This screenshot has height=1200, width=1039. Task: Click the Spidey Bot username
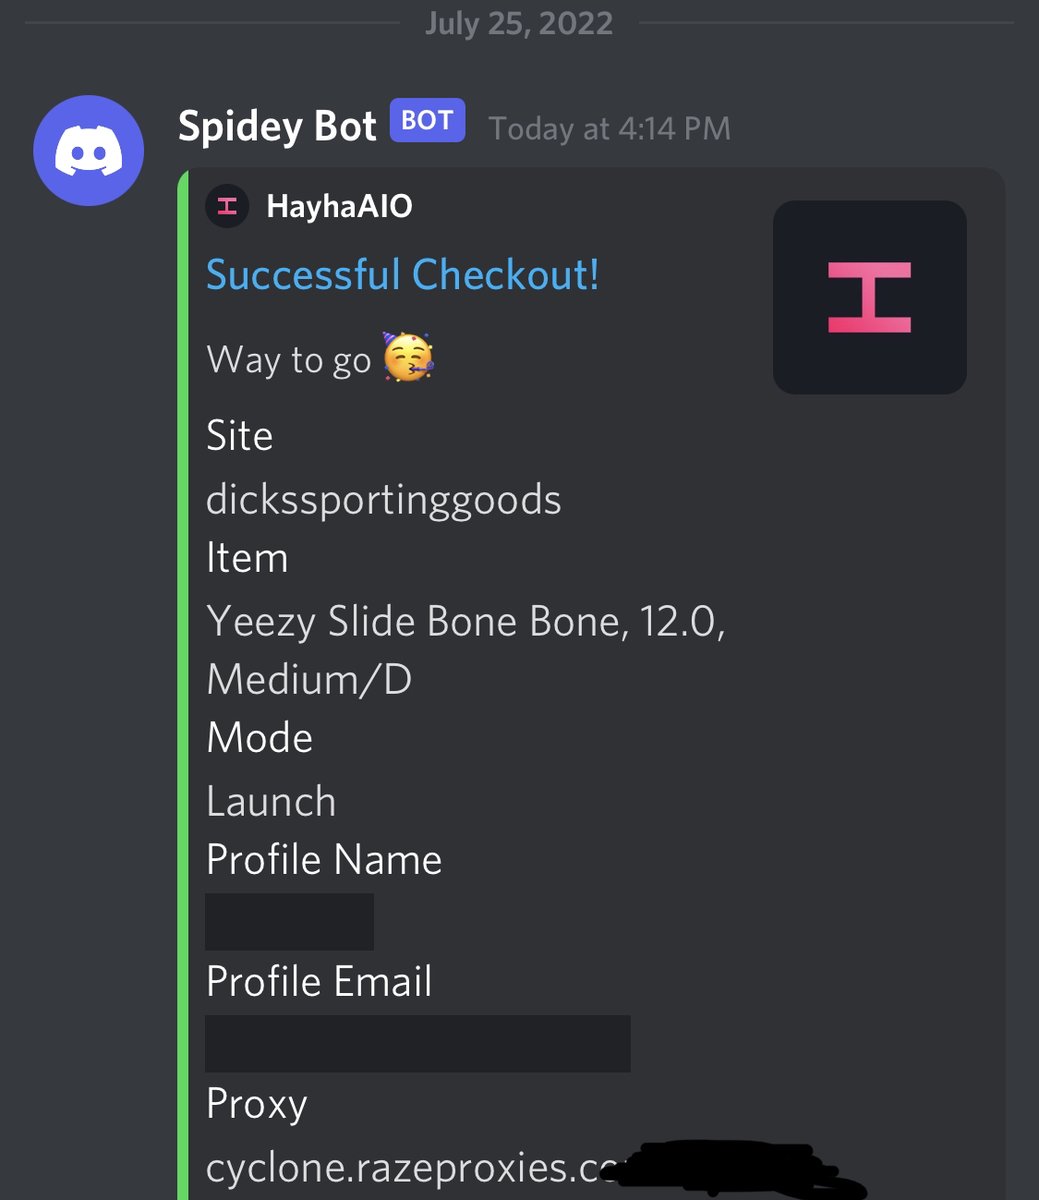pyautogui.click(x=277, y=126)
